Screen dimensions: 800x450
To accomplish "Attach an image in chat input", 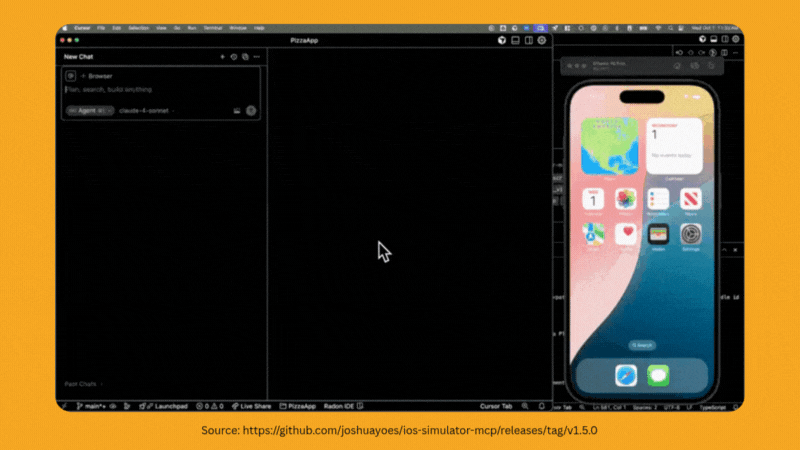I will point(237,111).
